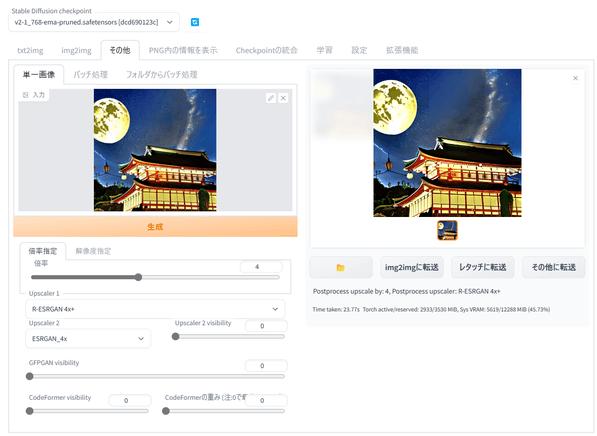This screenshot has height=436, width=597.
Task: Refresh the Stable Diffusion checkpoint list
Action: (195, 22)
